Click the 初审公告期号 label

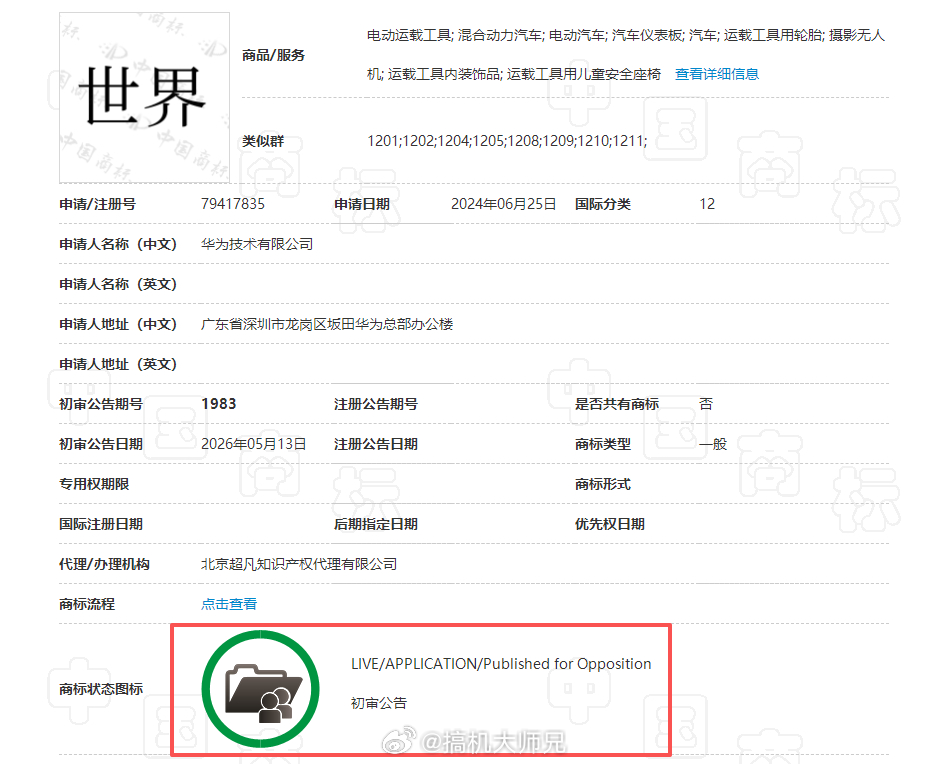[x=101, y=404]
